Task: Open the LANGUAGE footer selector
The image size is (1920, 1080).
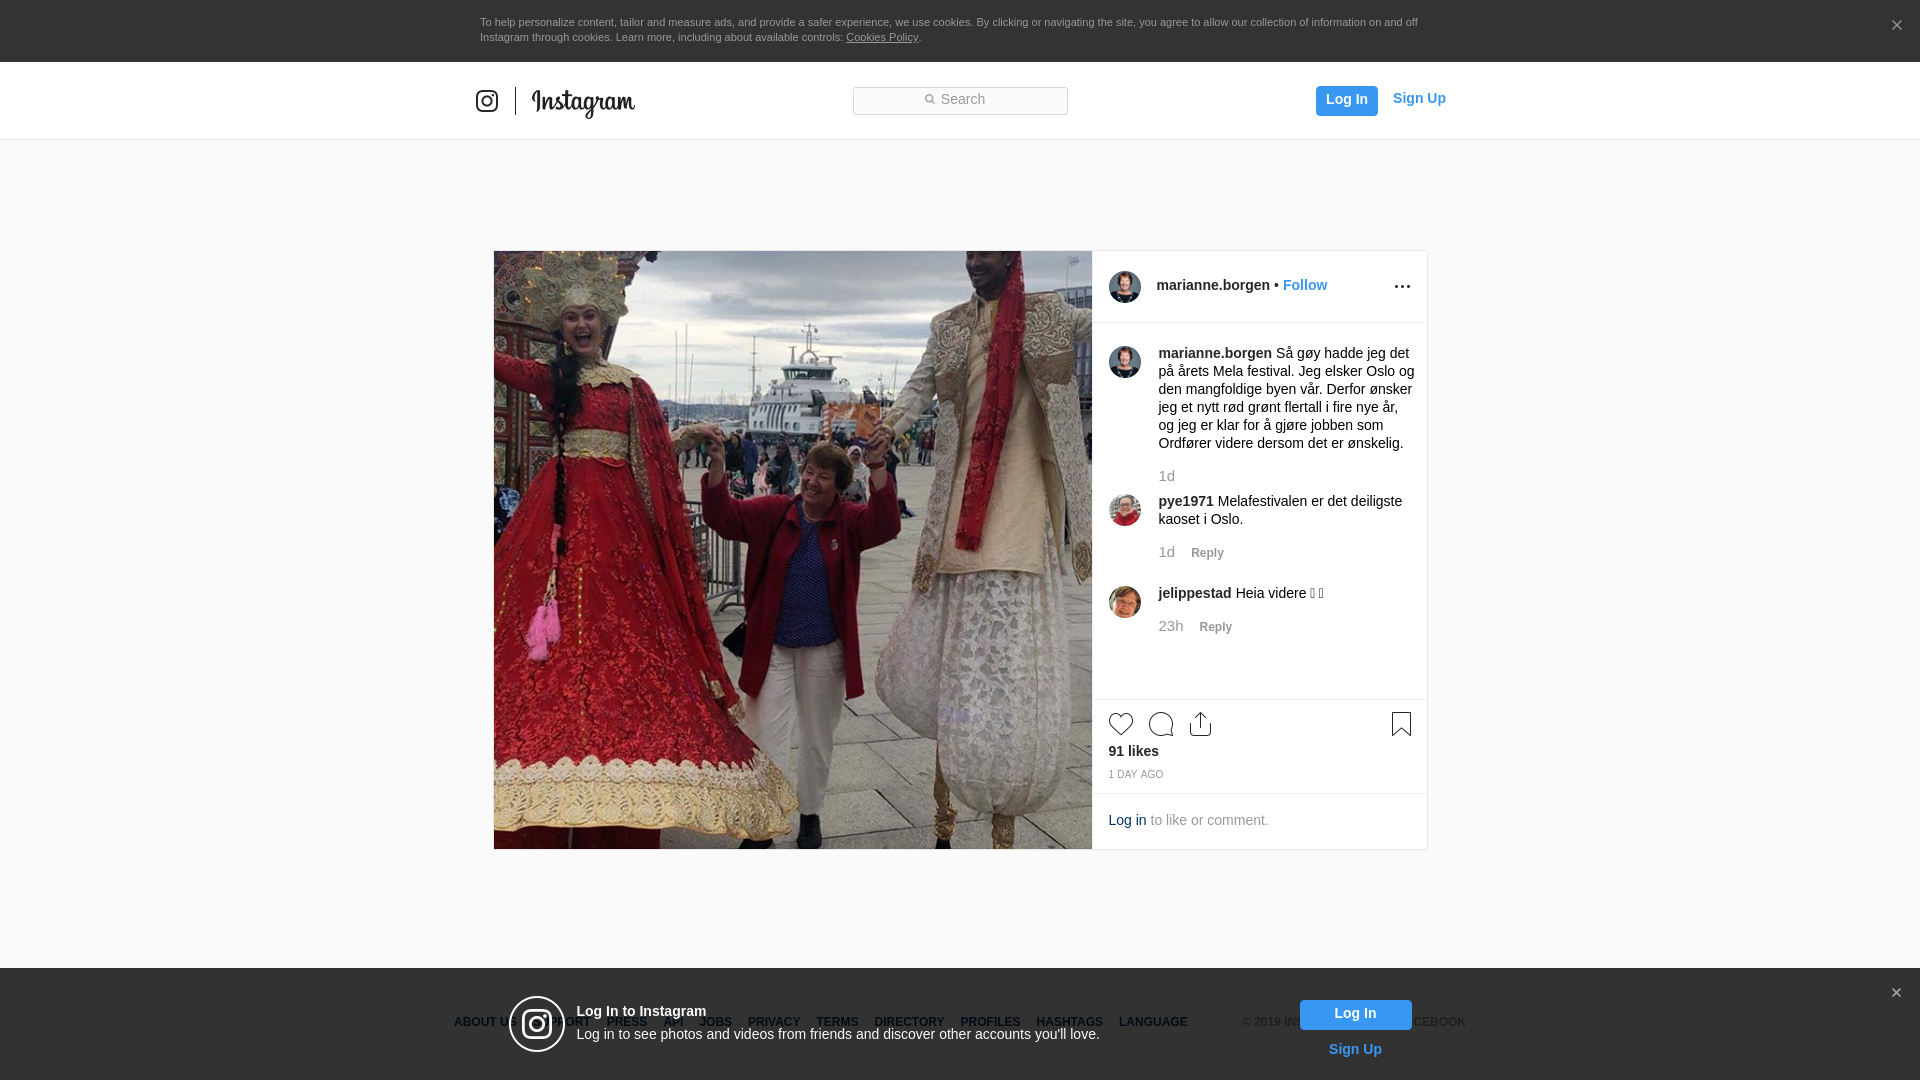Action: (x=1153, y=1022)
